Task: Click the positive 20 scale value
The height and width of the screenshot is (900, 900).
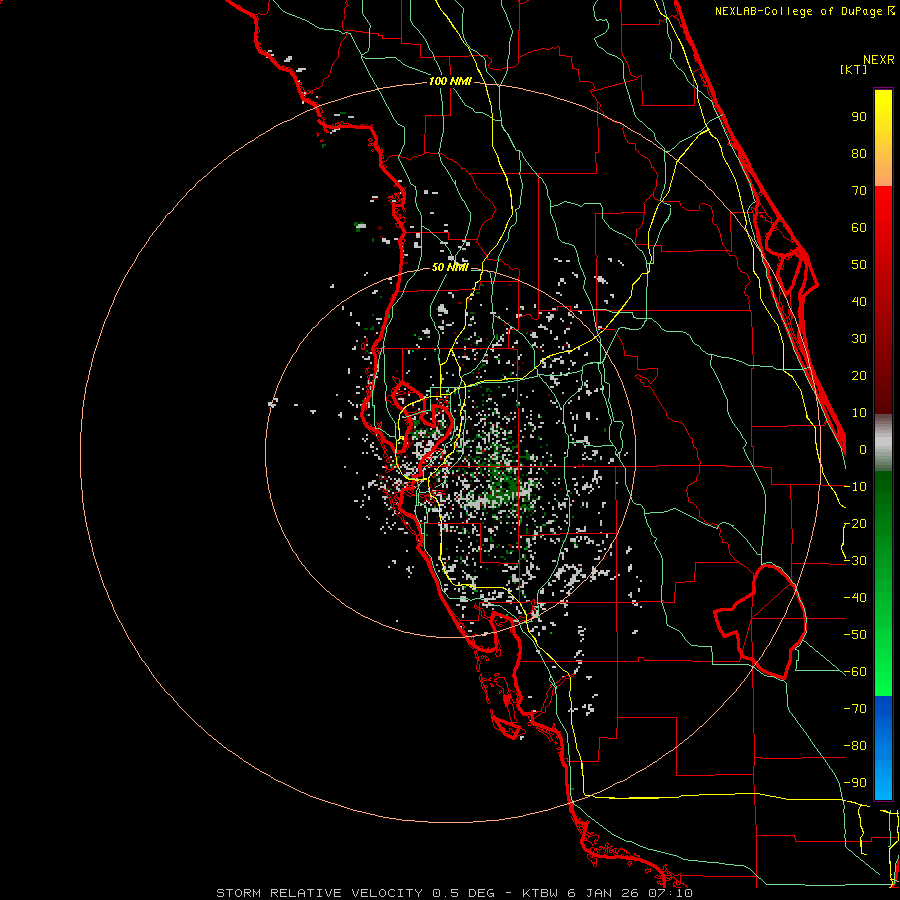Action: coord(859,376)
